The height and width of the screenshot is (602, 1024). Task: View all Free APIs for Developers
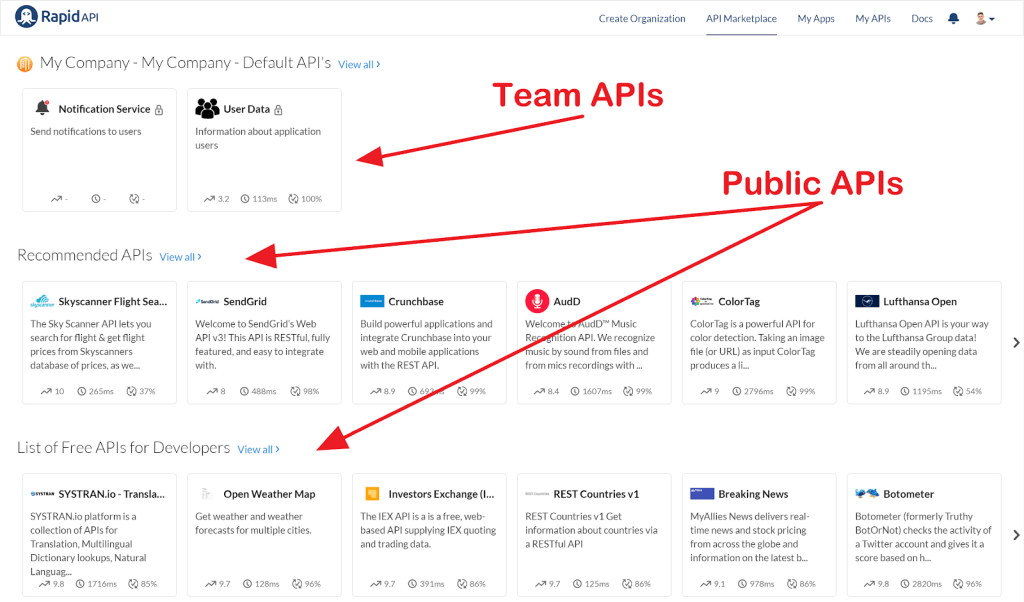pos(259,450)
